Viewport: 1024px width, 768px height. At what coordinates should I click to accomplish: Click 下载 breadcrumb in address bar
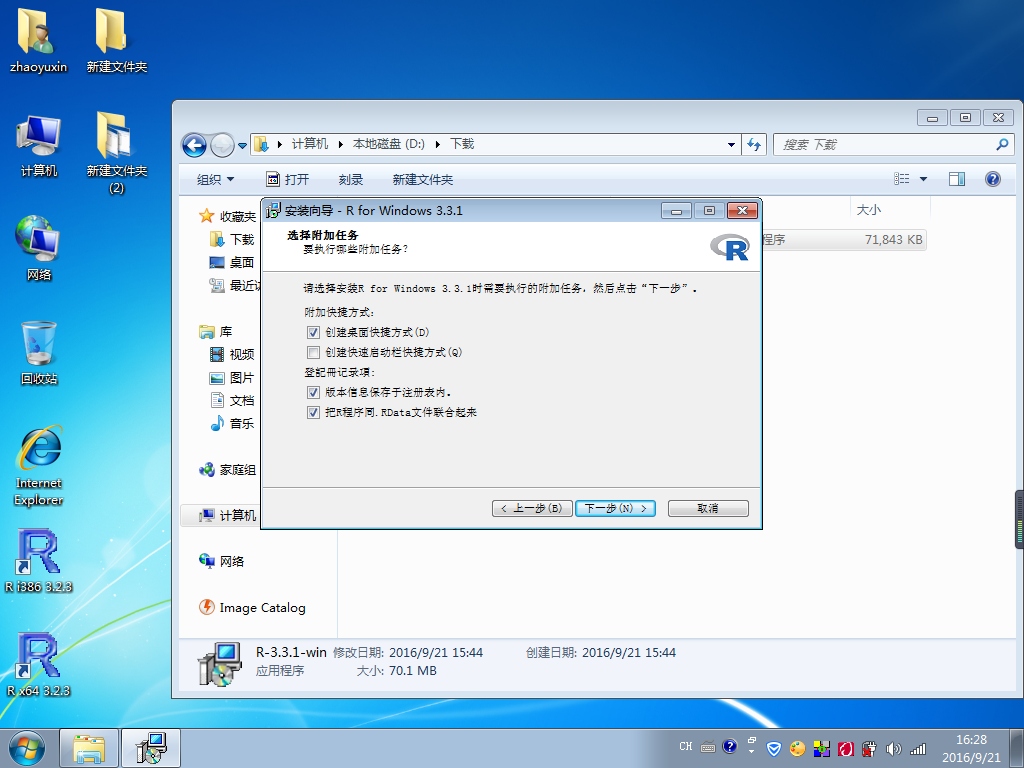(462, 144)
